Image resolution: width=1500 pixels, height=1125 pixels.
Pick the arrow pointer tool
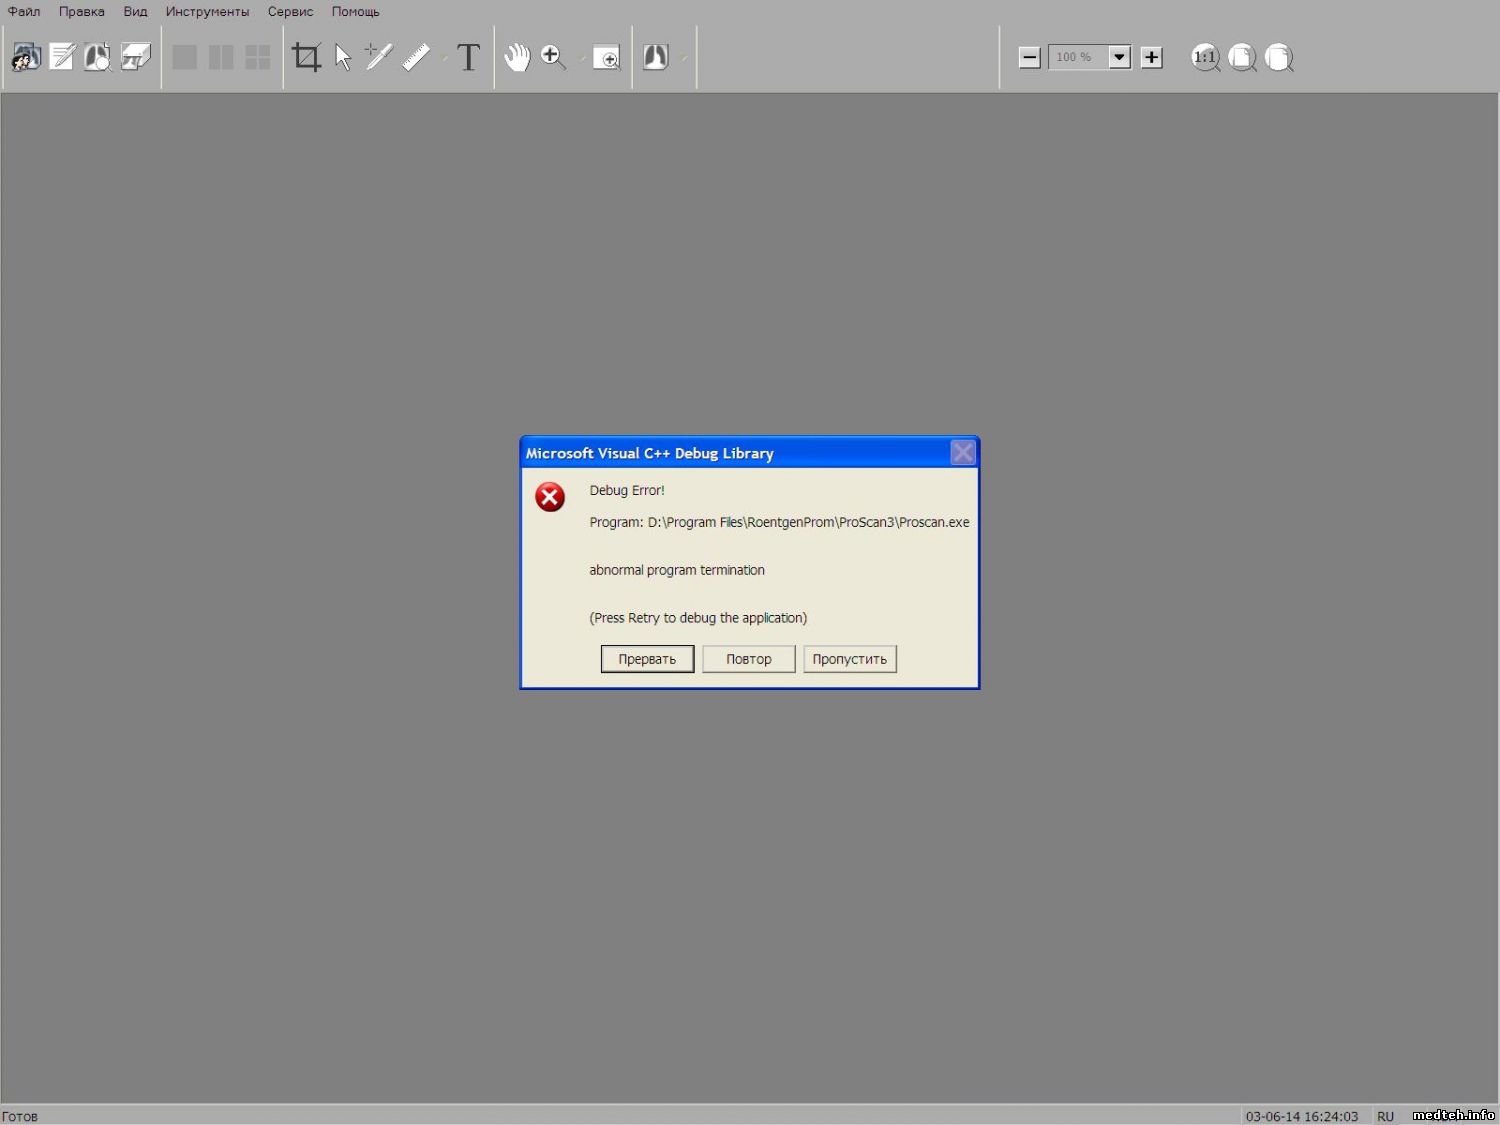pyautogui.click(x=343, y=57)
